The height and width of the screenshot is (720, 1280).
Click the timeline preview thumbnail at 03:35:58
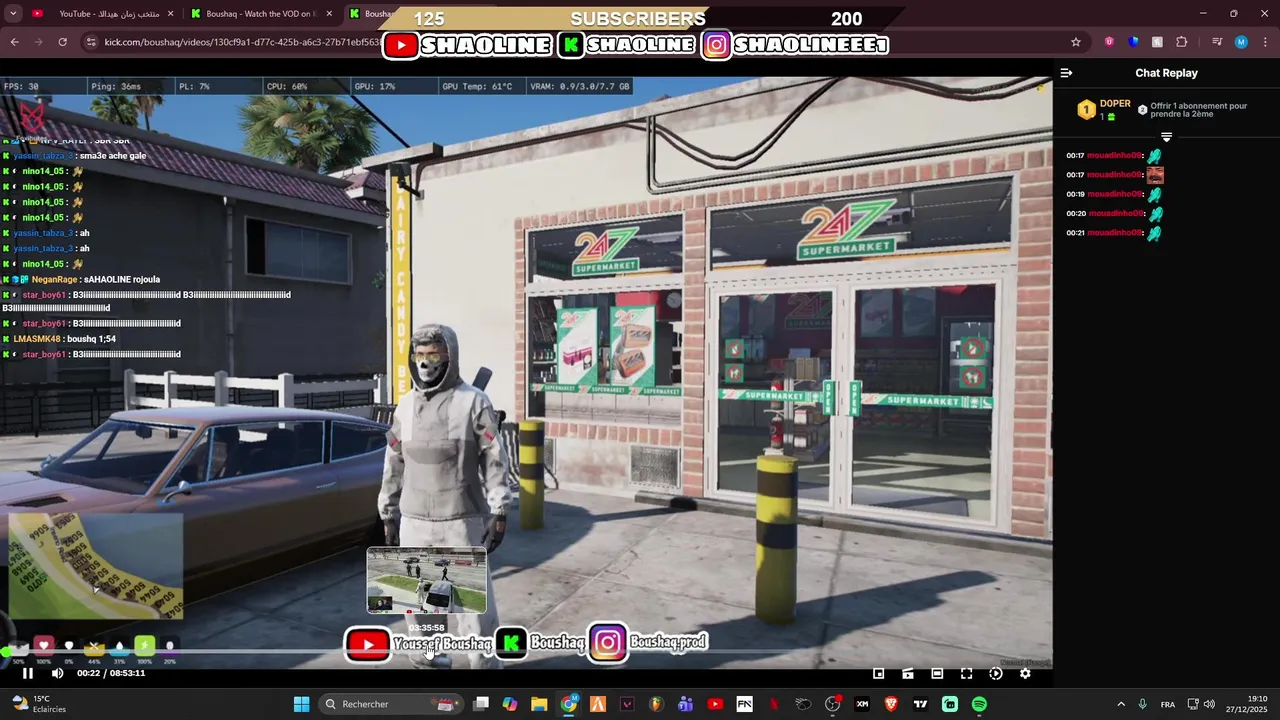(427, 580)
